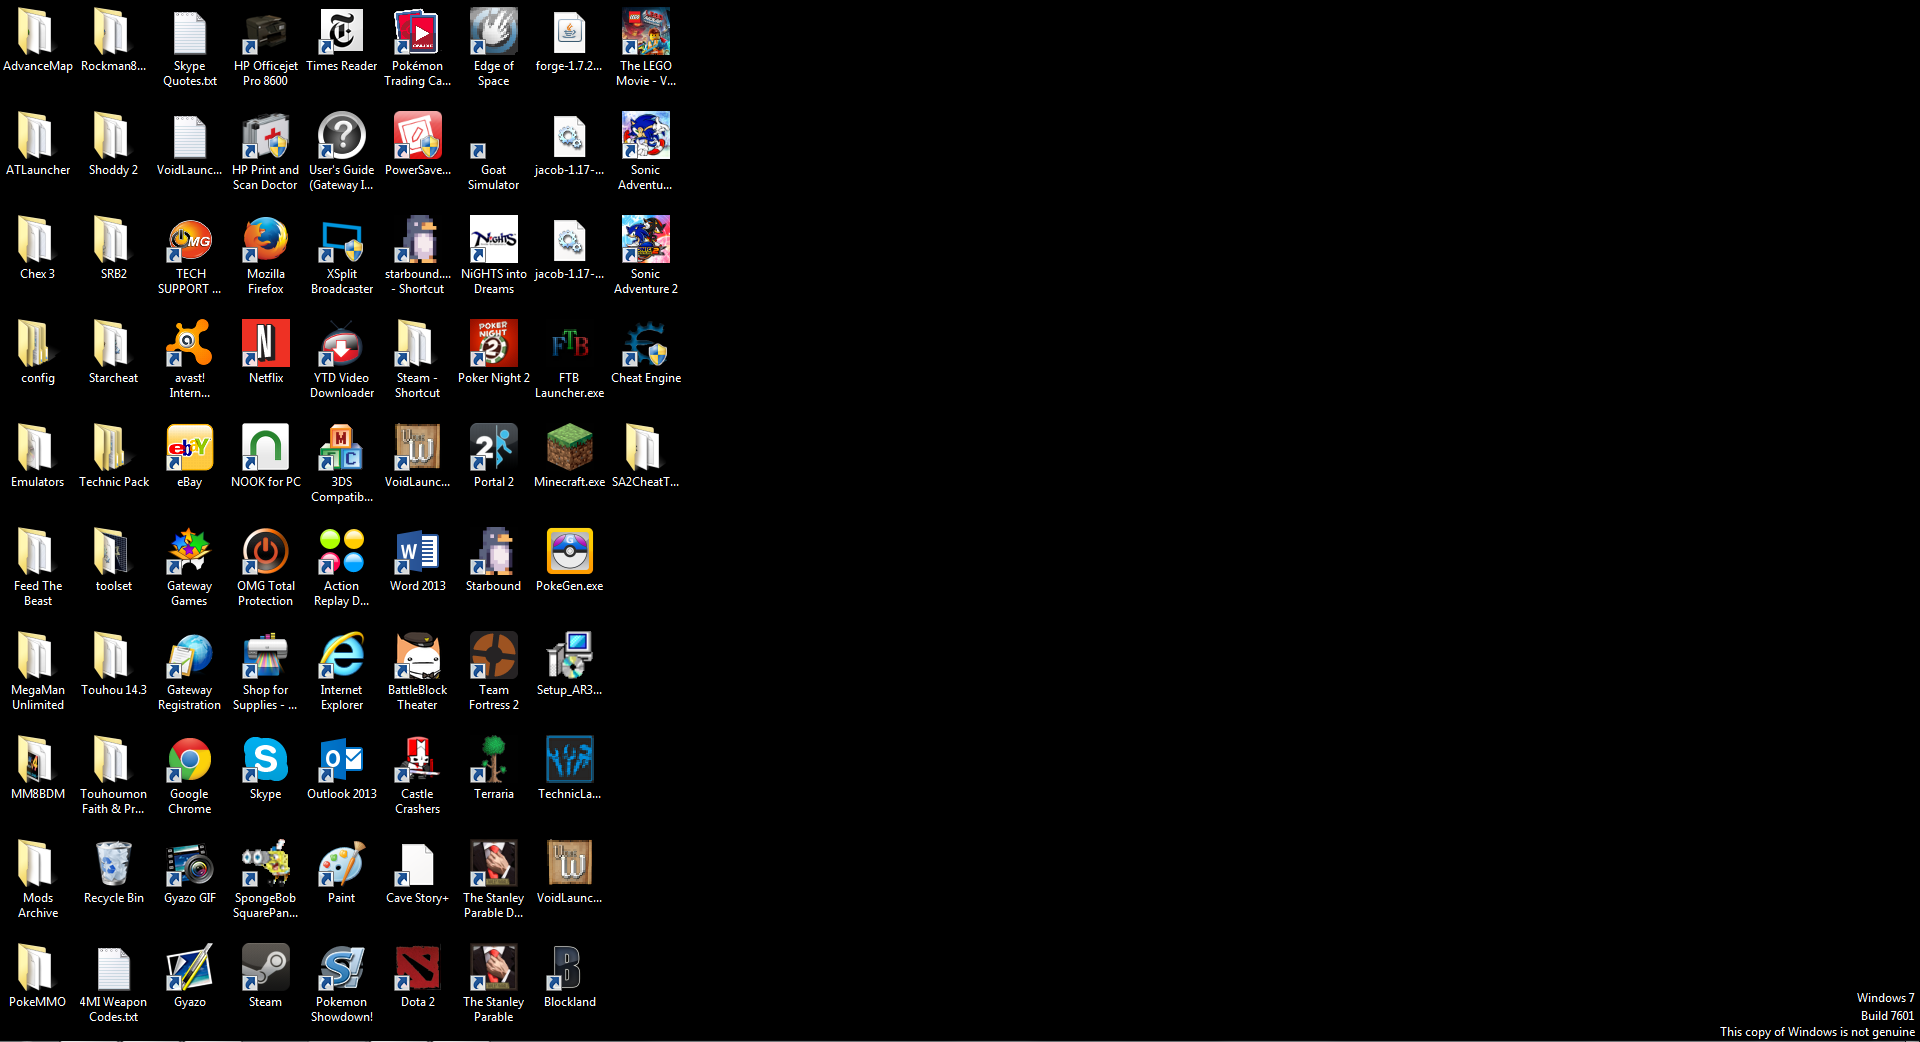Open the 3DS Compatibility shortcut
Viewport: 1920px width, 1042px height.
pos(342,449)
